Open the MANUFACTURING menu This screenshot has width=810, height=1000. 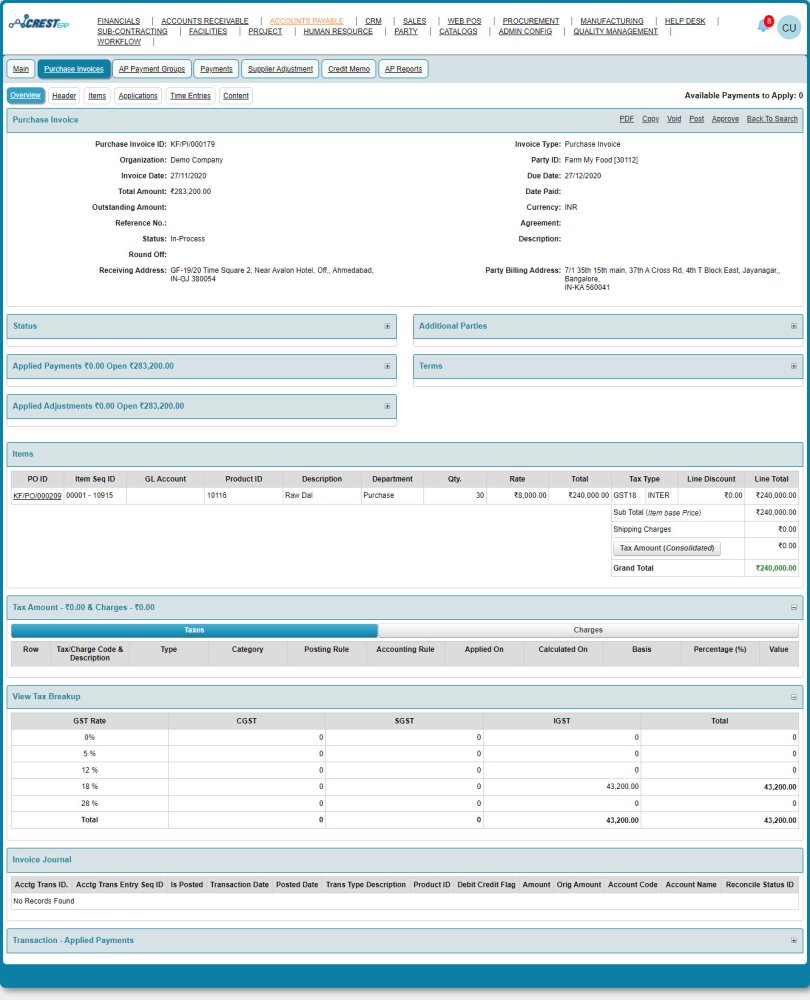611,20
